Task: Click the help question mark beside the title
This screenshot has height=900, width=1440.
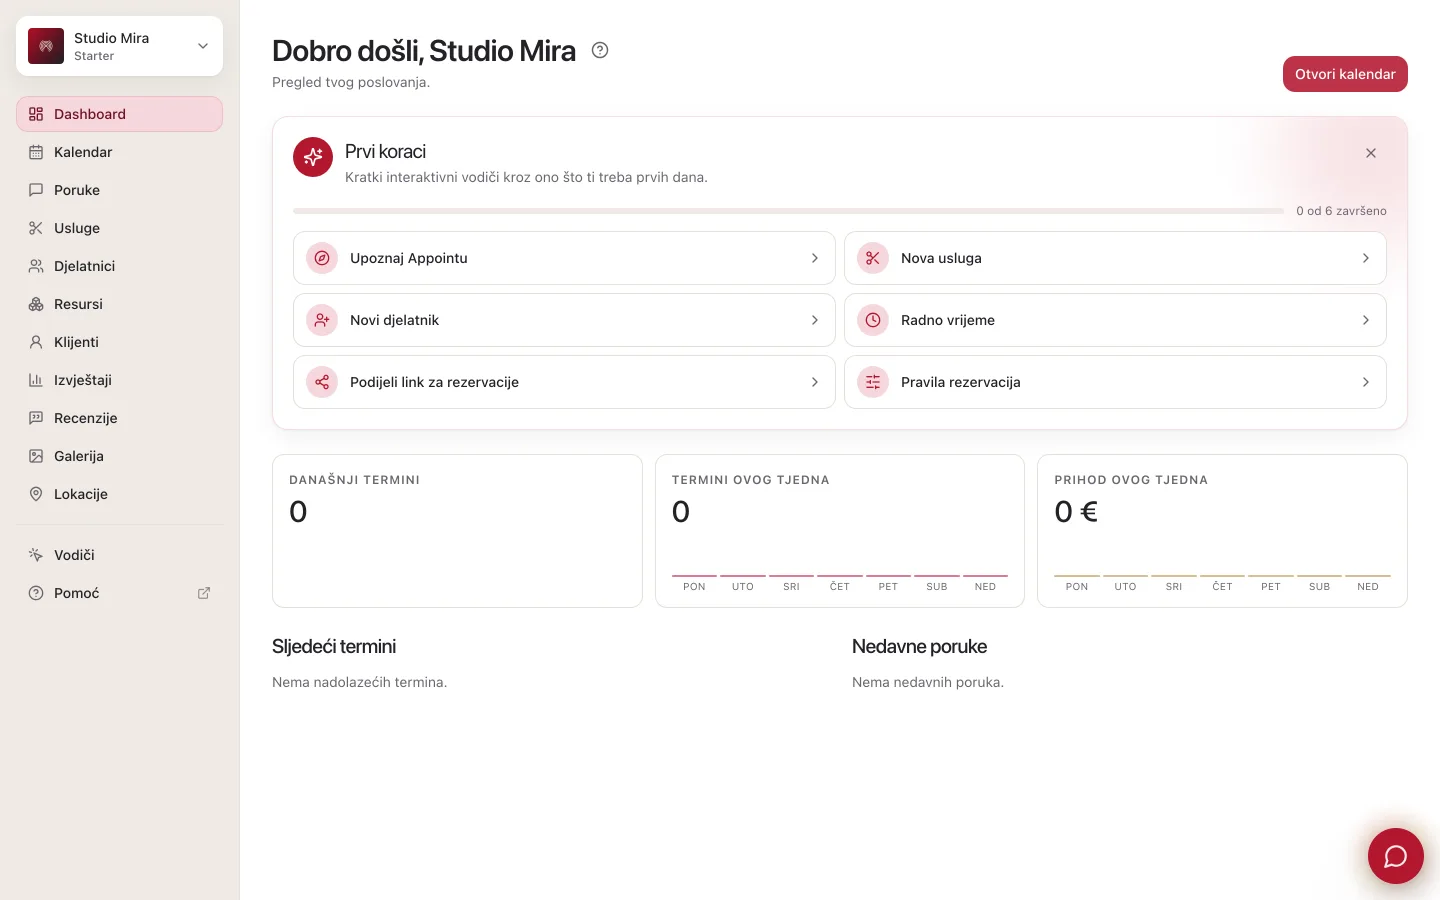Action: (600, 50)
